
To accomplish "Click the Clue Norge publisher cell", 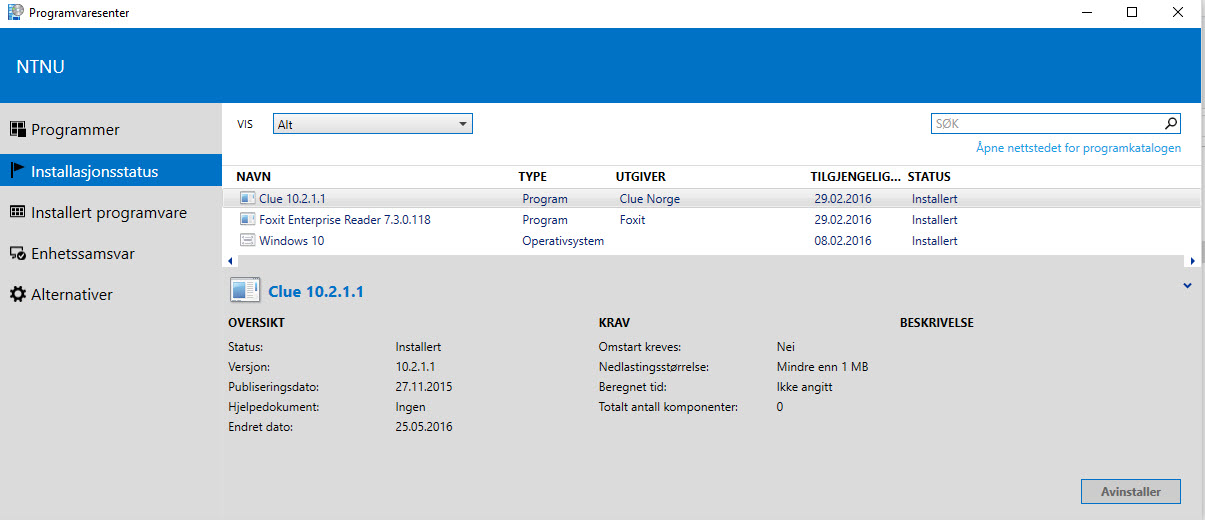I will pos(650,199).
